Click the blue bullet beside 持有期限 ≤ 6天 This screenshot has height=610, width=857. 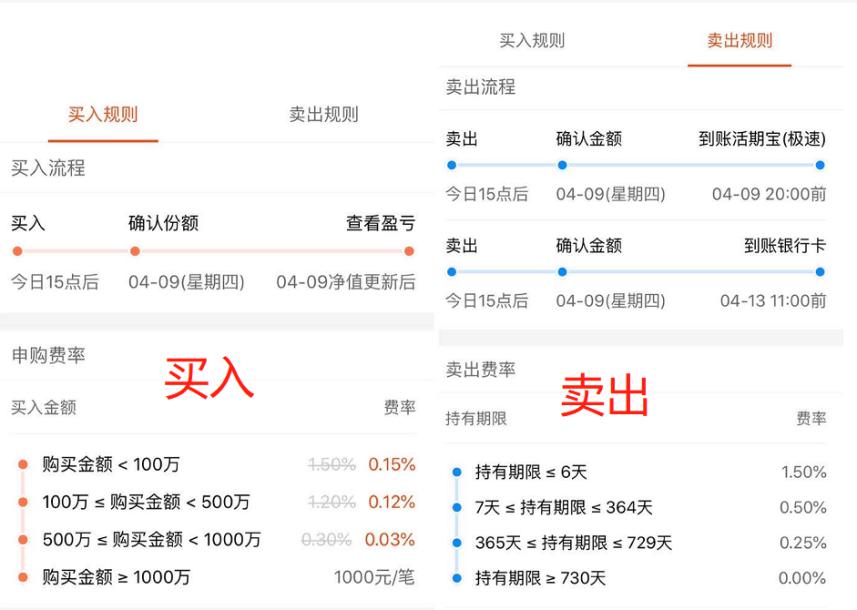tap(456, 472)
